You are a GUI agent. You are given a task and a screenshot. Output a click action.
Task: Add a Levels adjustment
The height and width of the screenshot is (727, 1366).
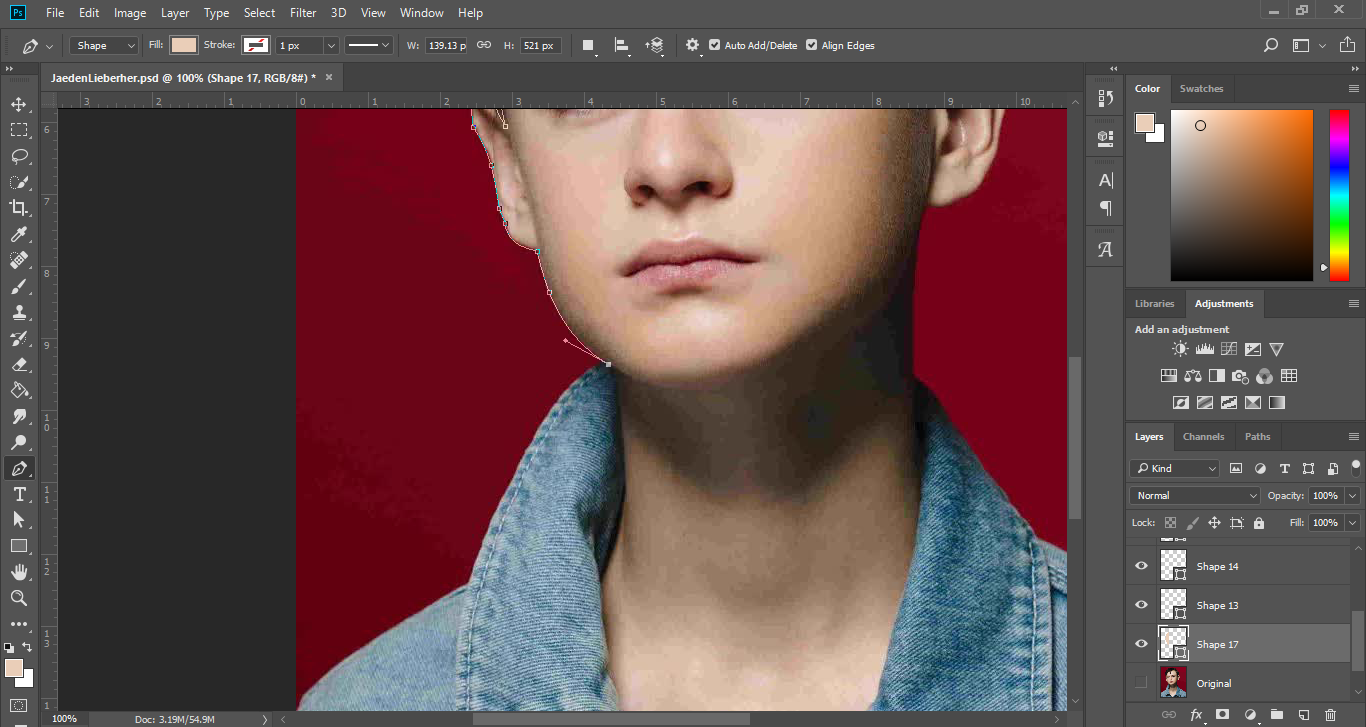pos(1204,349)
